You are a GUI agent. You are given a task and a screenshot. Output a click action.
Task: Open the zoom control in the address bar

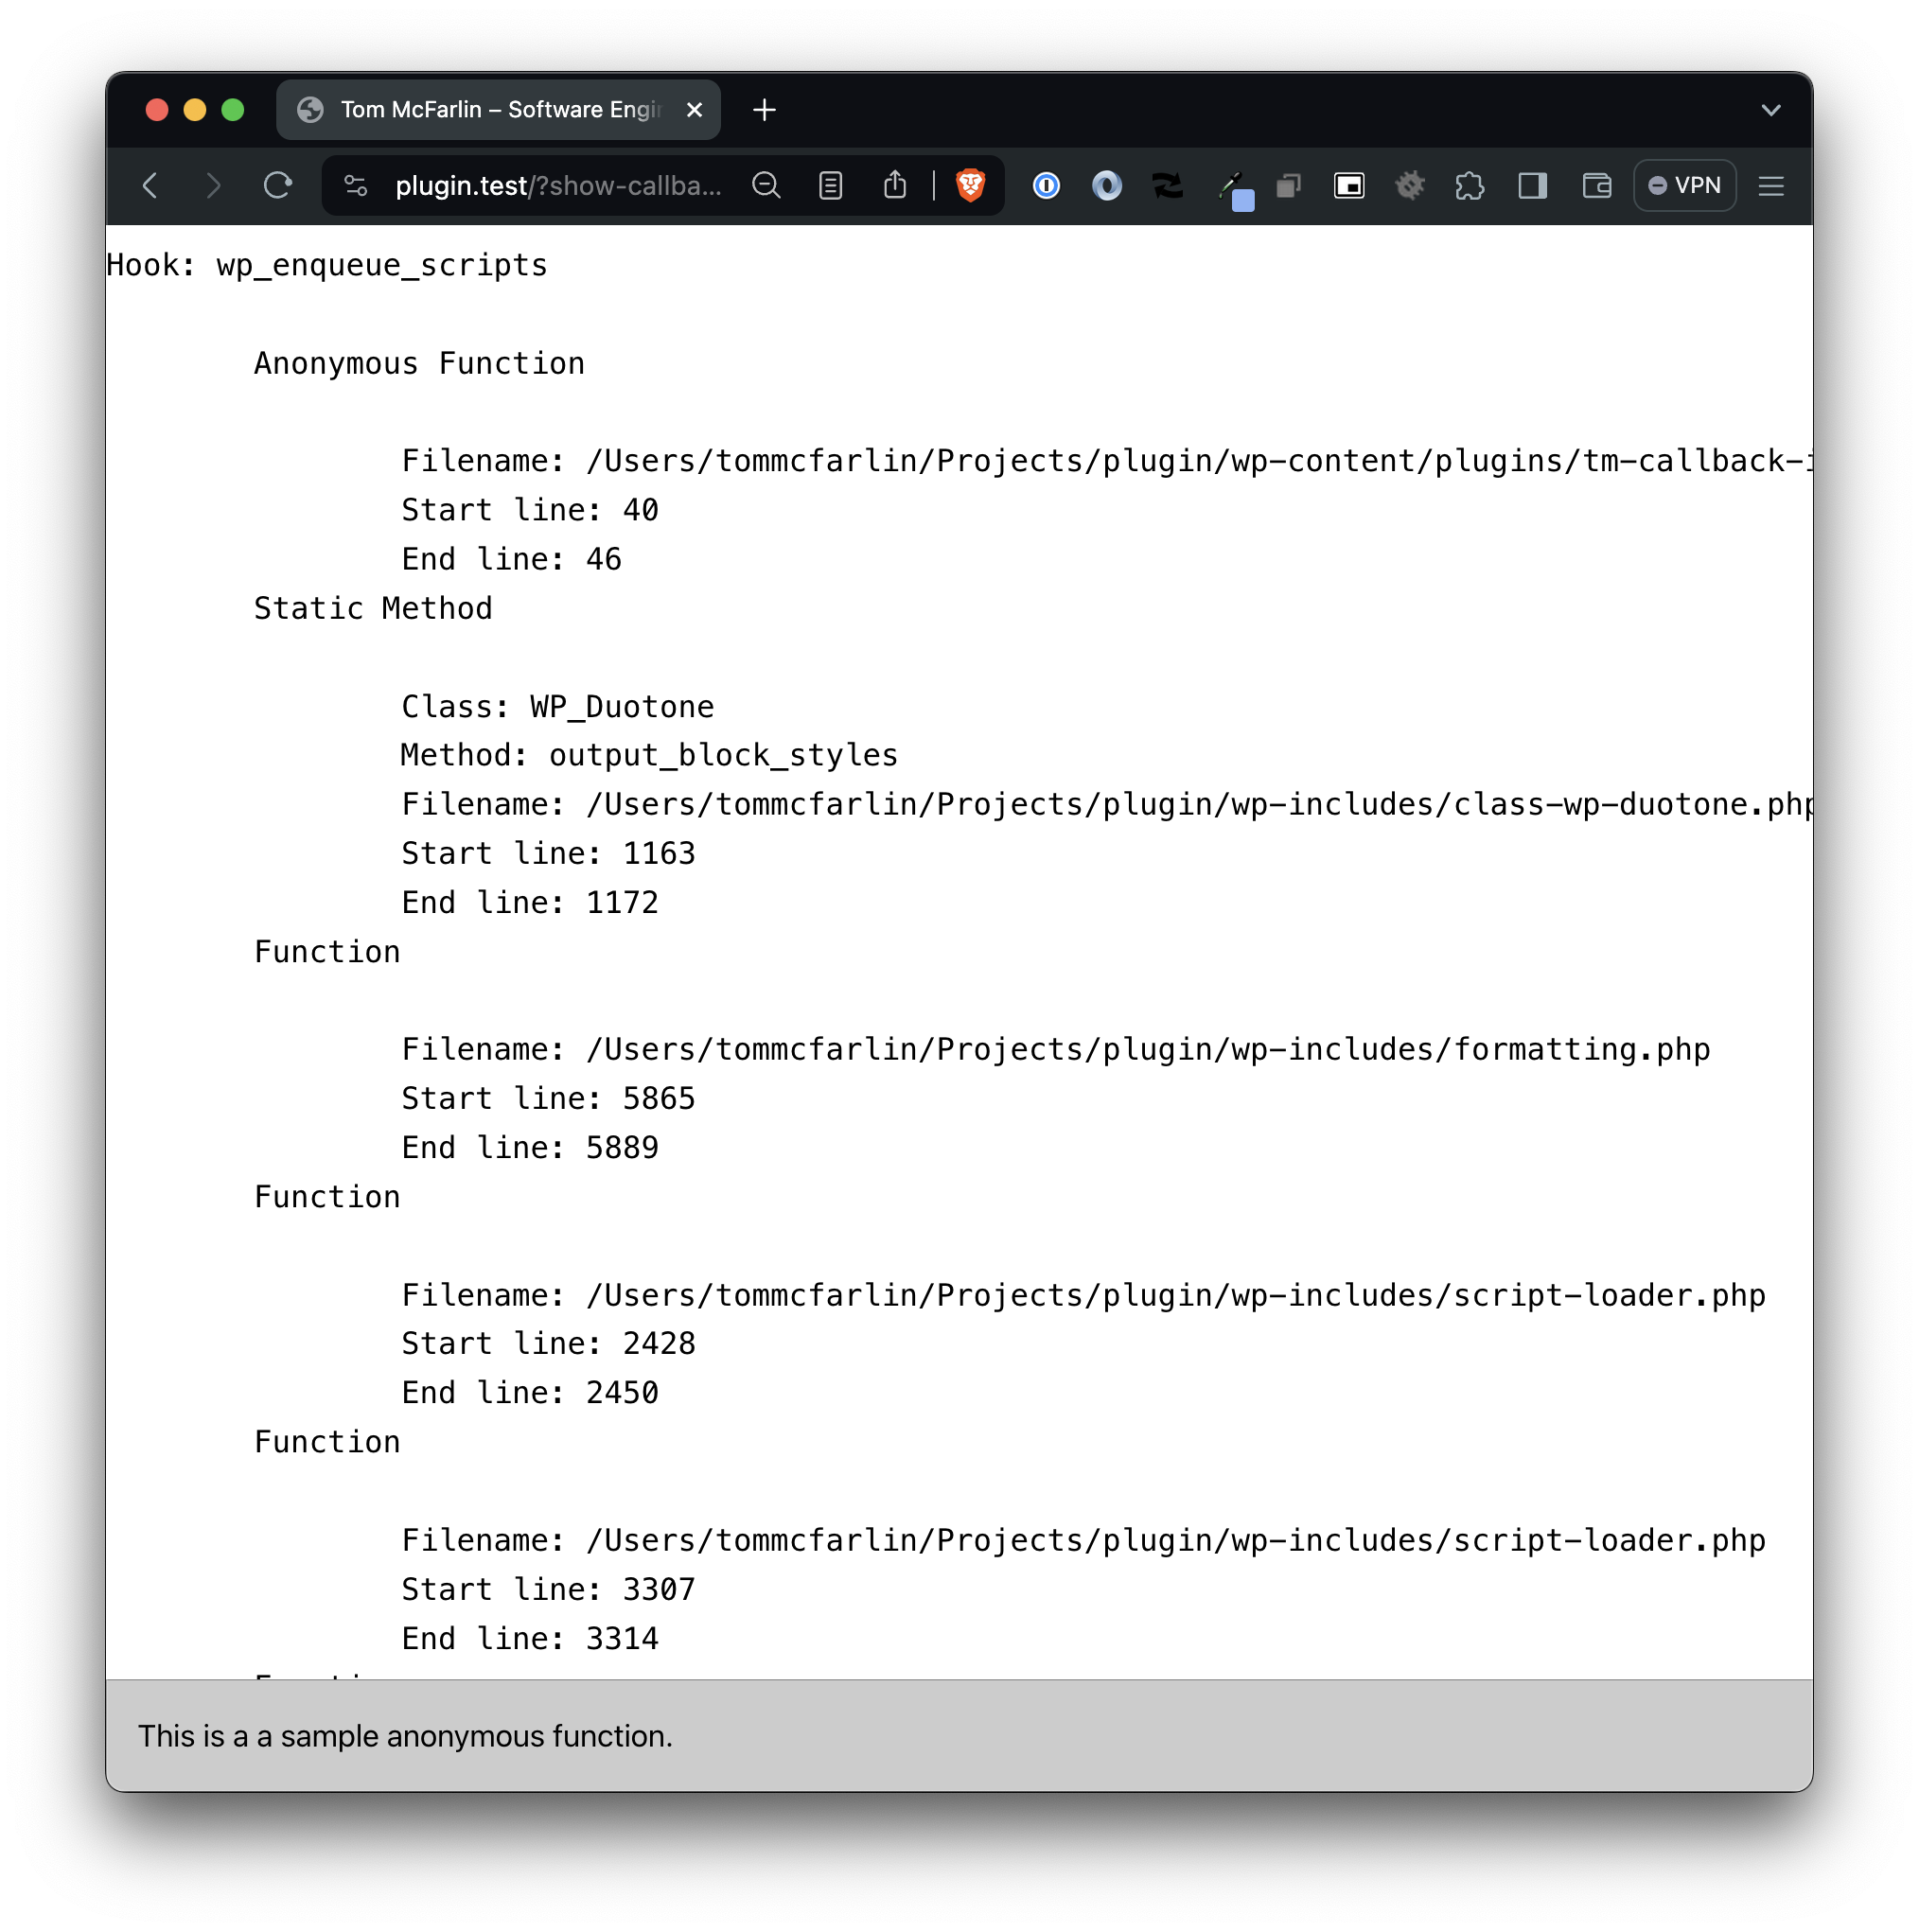point(766,185)
